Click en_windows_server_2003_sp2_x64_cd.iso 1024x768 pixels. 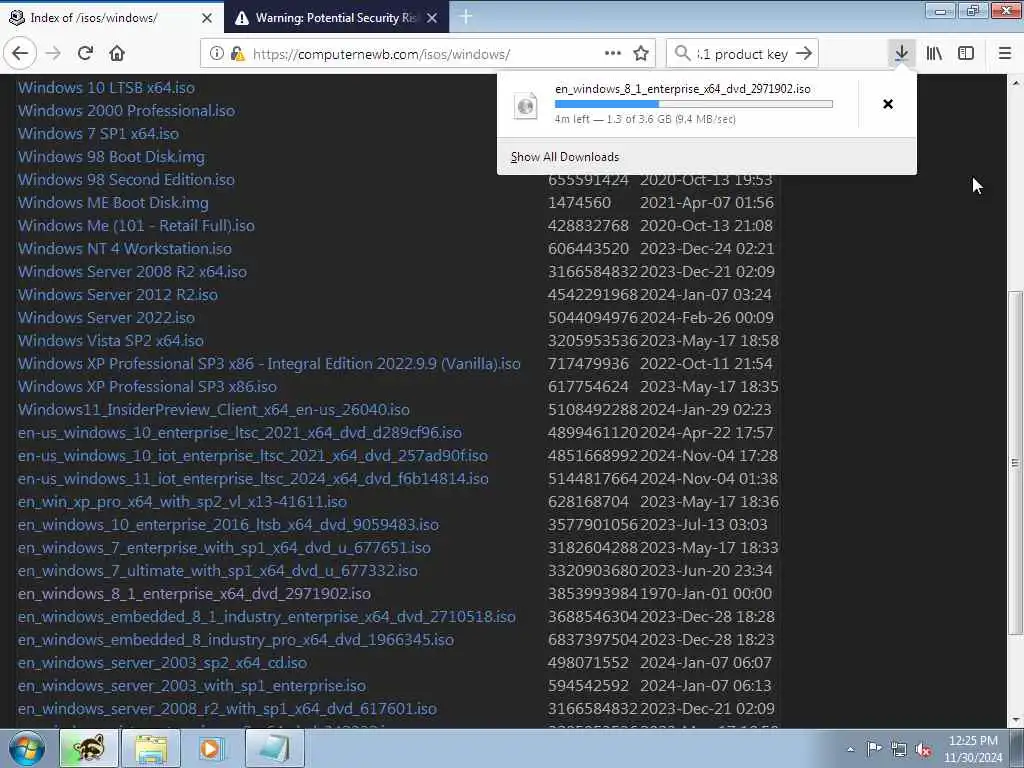(x=162, y=662)
